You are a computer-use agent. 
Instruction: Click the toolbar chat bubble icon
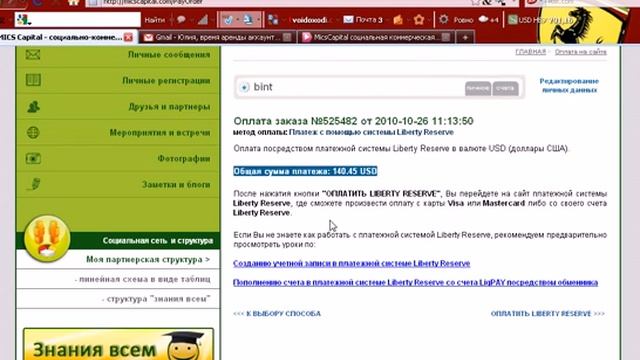(x=181, y=20)
